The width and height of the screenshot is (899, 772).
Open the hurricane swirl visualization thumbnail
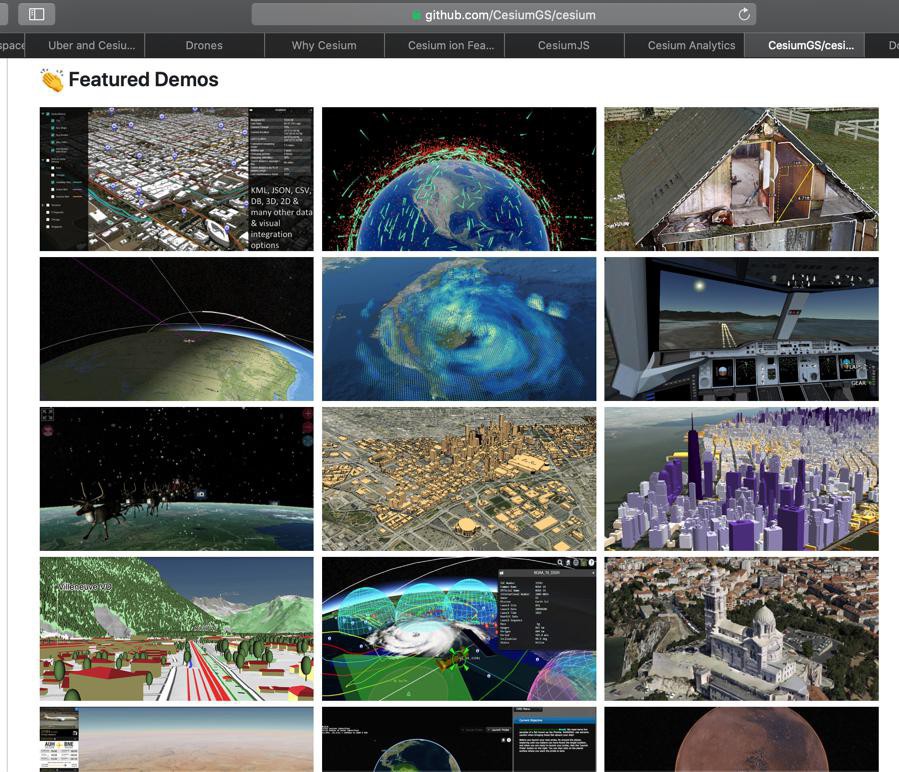[x=459, y=329]
